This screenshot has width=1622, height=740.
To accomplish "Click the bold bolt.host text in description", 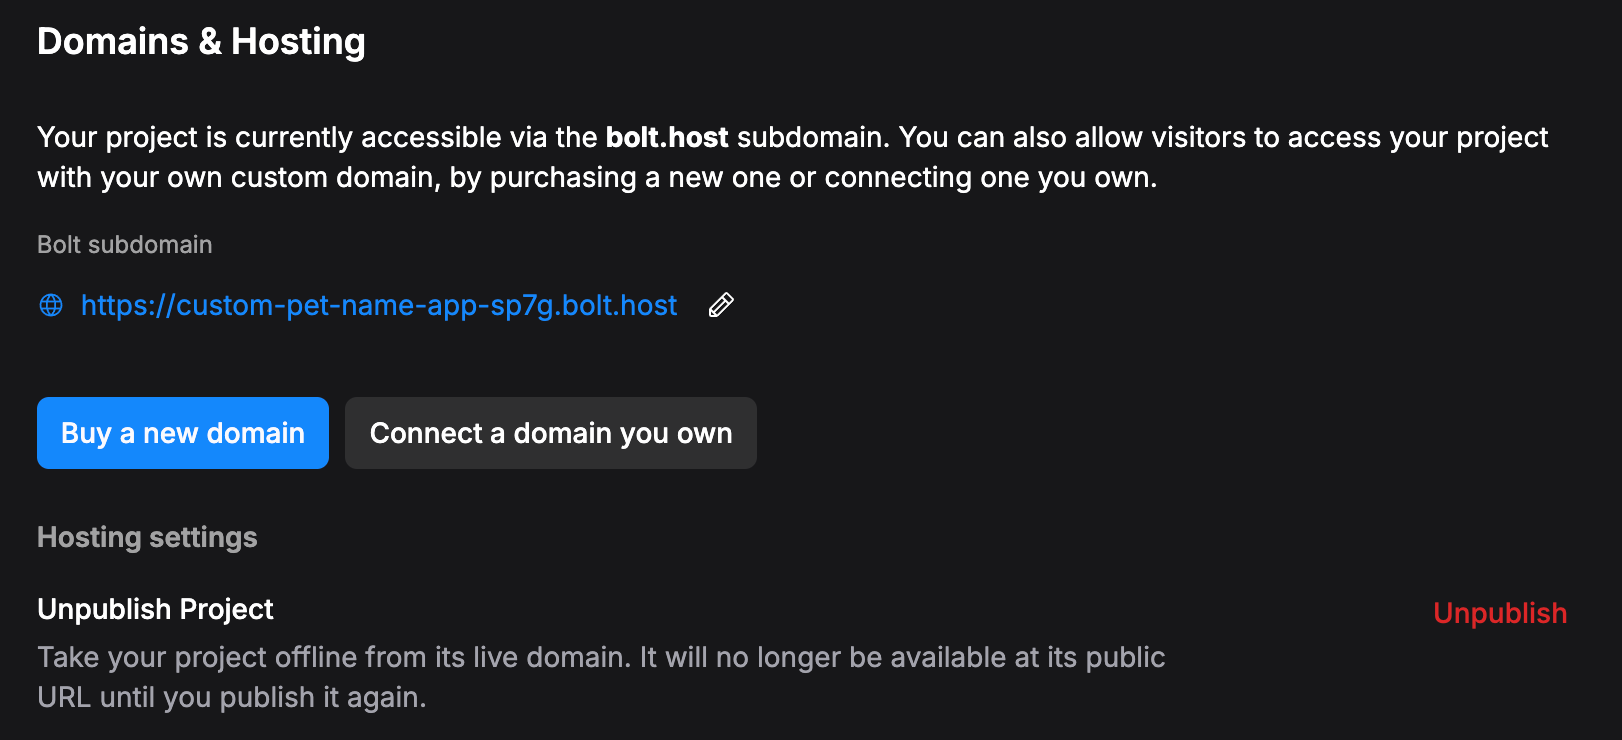I will pos(667,137).
